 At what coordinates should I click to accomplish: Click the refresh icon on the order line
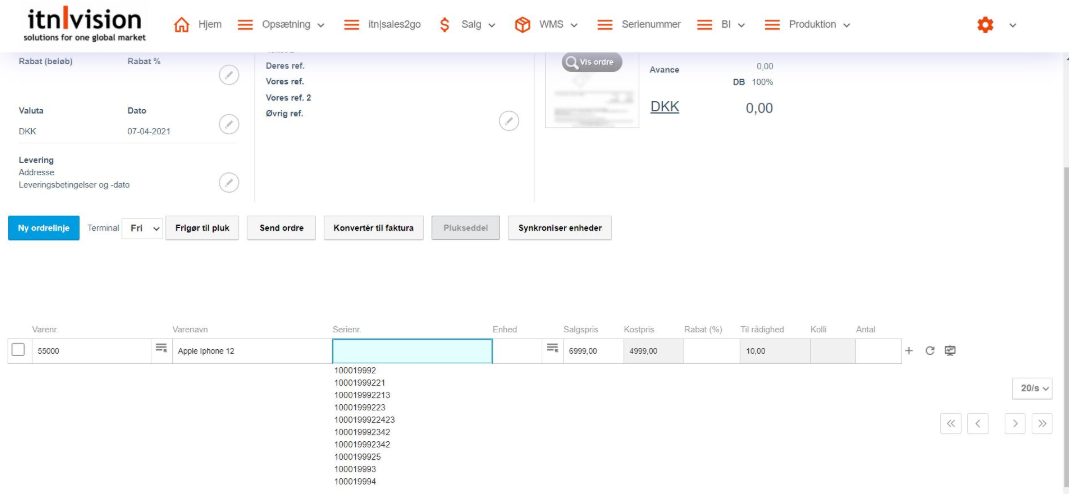pos(930,351)
